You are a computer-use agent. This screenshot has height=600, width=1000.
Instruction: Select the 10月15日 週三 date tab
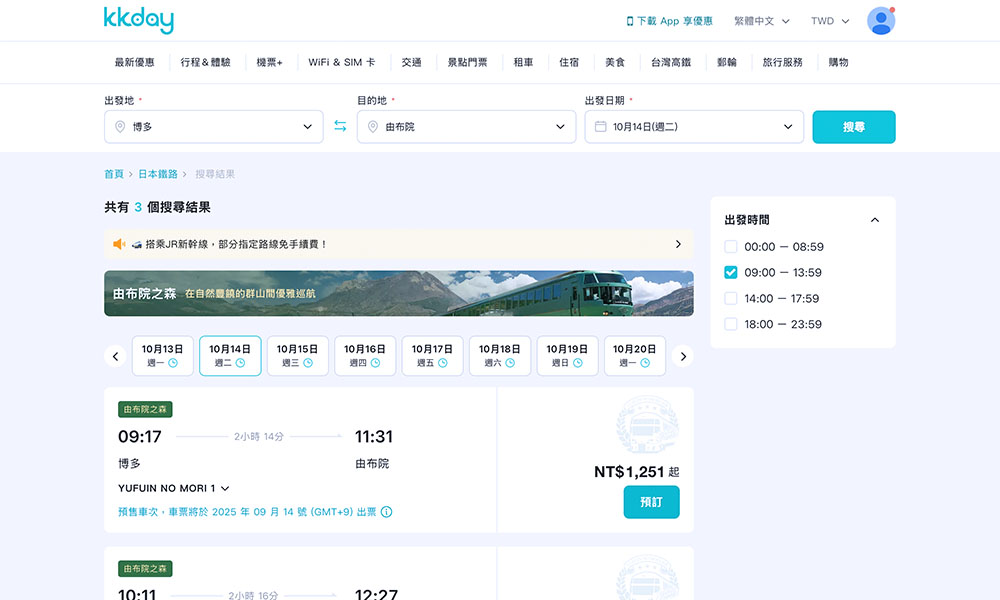click(298, 356)
